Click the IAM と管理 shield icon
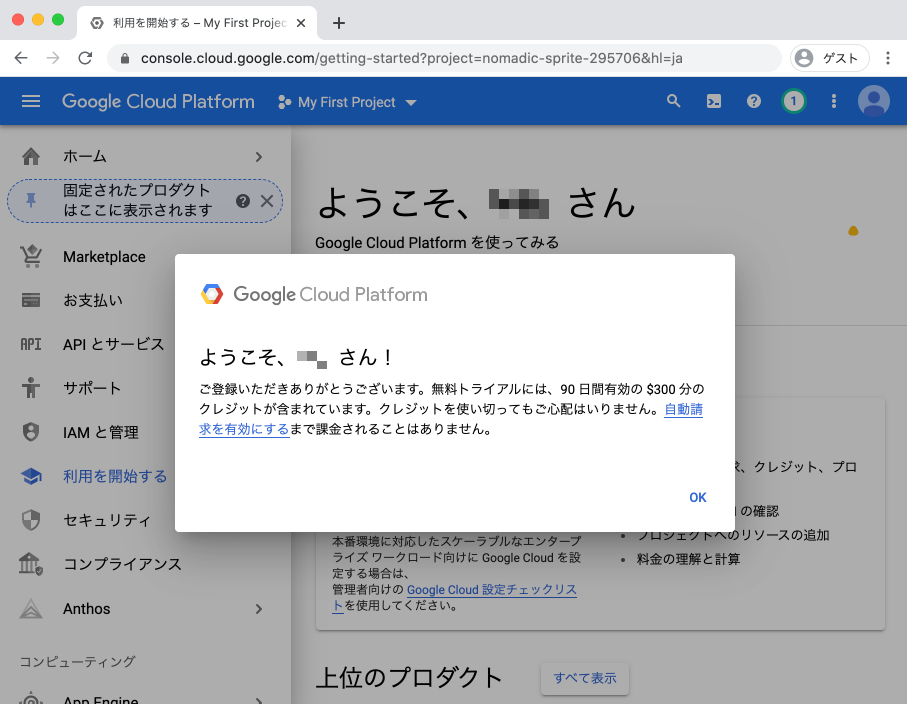 tap(31, 432)
